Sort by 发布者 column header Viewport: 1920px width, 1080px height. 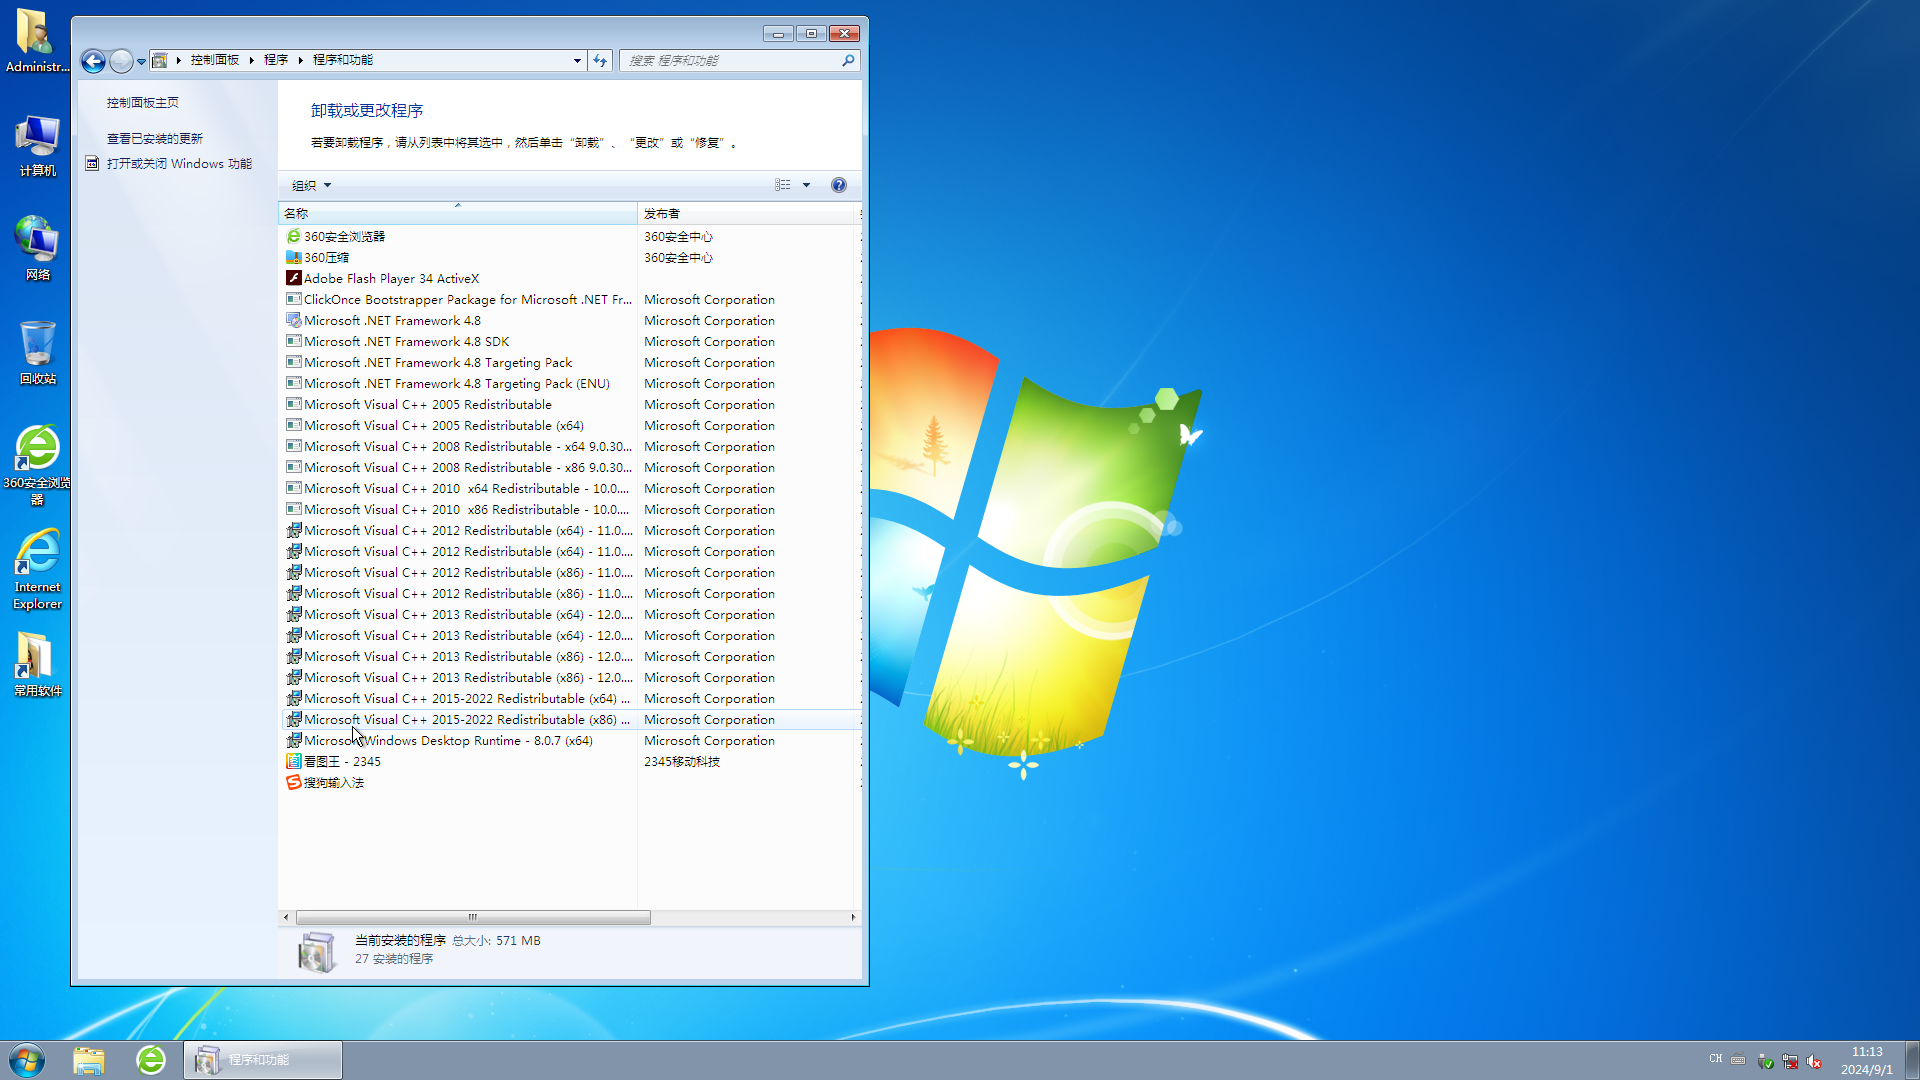pyautogui.click(x=748, y=213)
